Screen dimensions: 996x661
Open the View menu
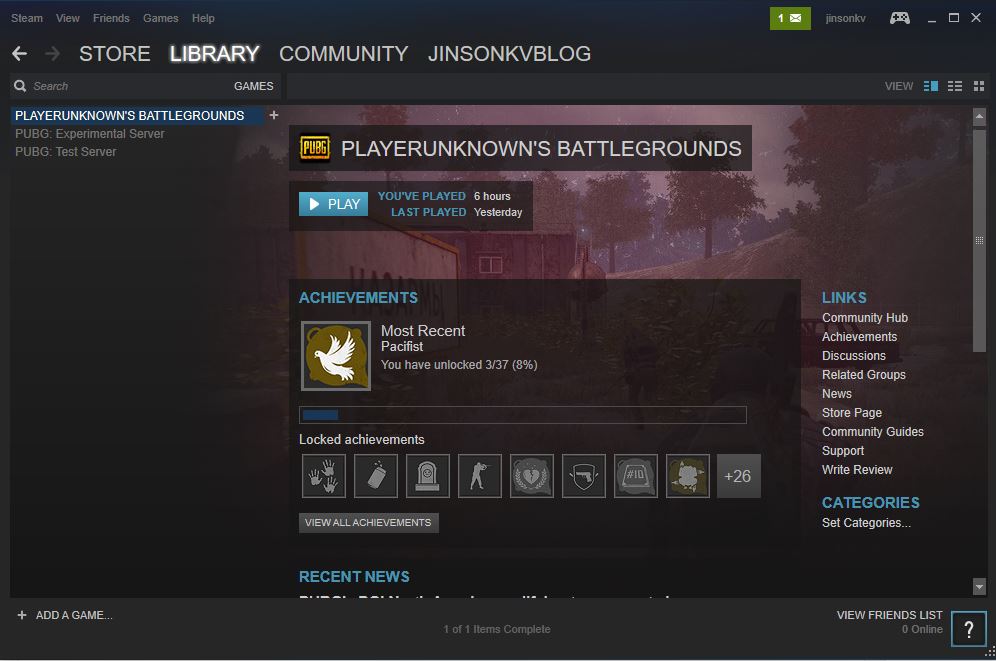pyautogui.click(x=67, y=18)
